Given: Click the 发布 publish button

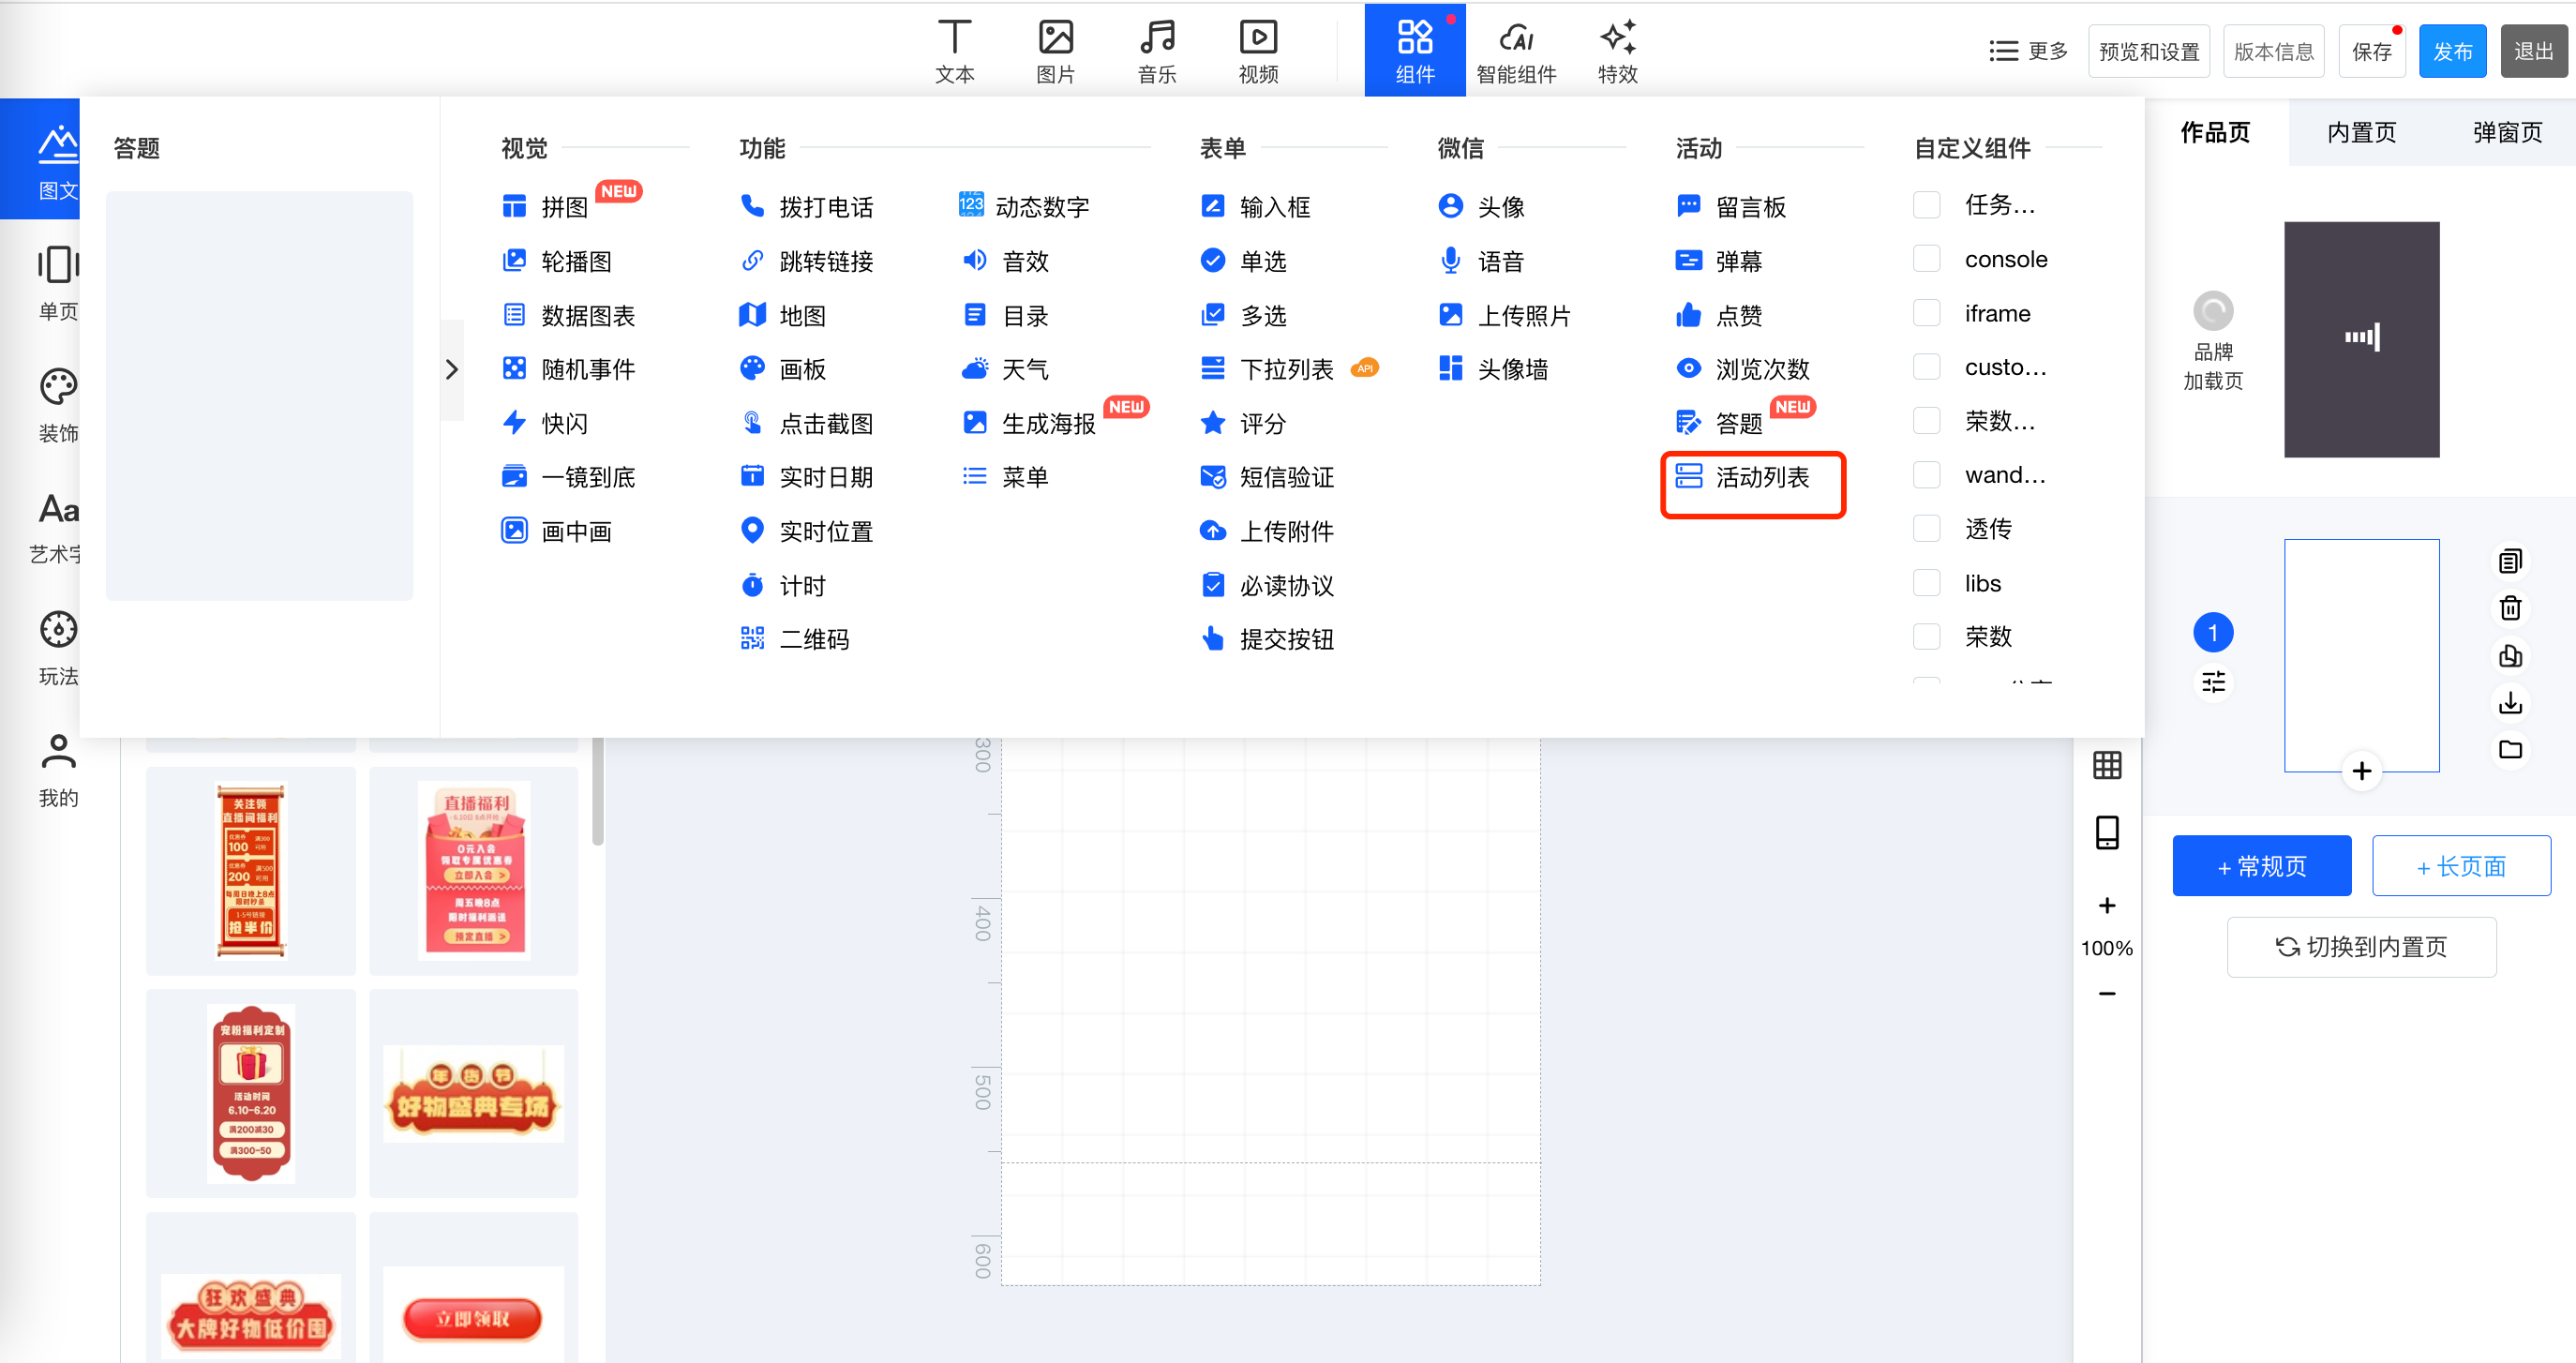Looking at the screenshot, I should (x=2451, y=51).
